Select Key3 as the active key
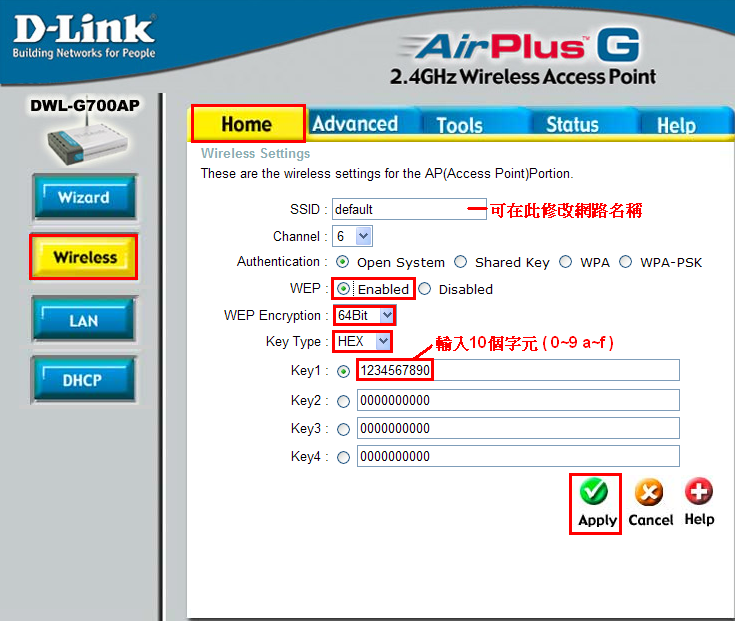Viewport: 735px width, 621px height. click(x=344, y=430)
